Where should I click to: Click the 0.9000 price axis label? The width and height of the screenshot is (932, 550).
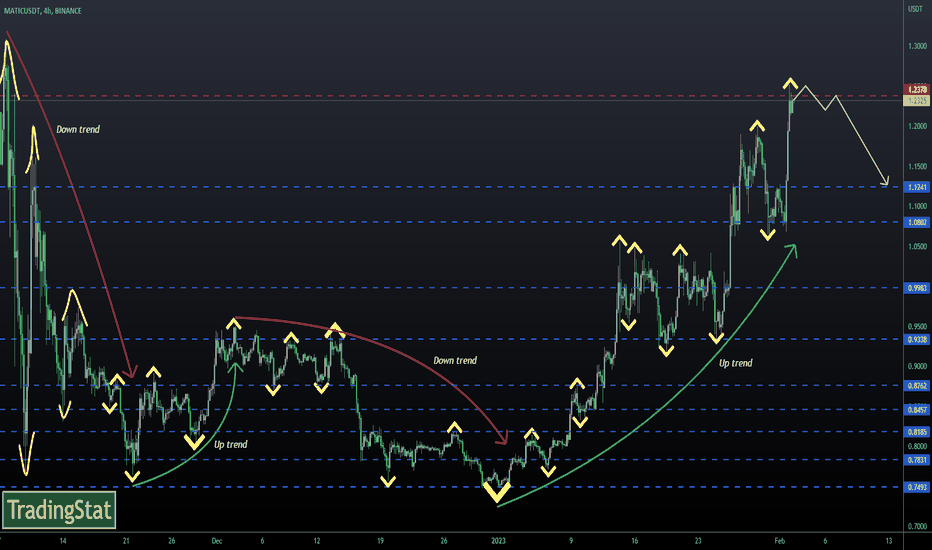(917, 366)
